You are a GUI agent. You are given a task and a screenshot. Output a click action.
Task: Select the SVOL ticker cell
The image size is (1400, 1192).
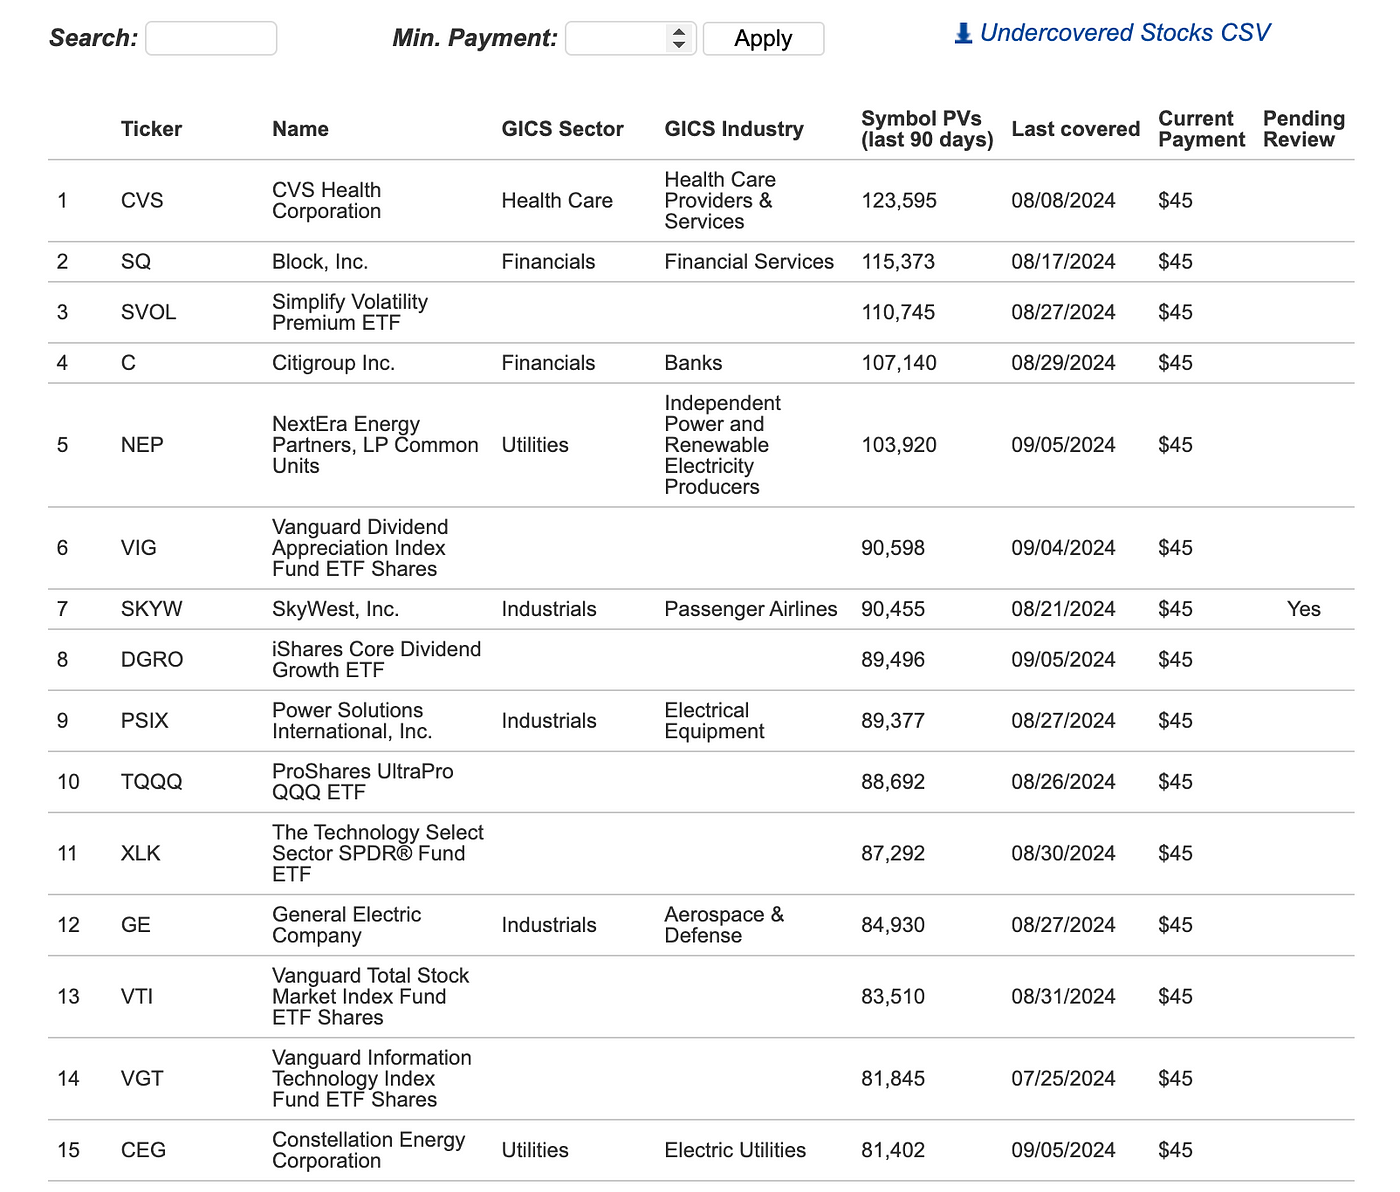(148, 313)
